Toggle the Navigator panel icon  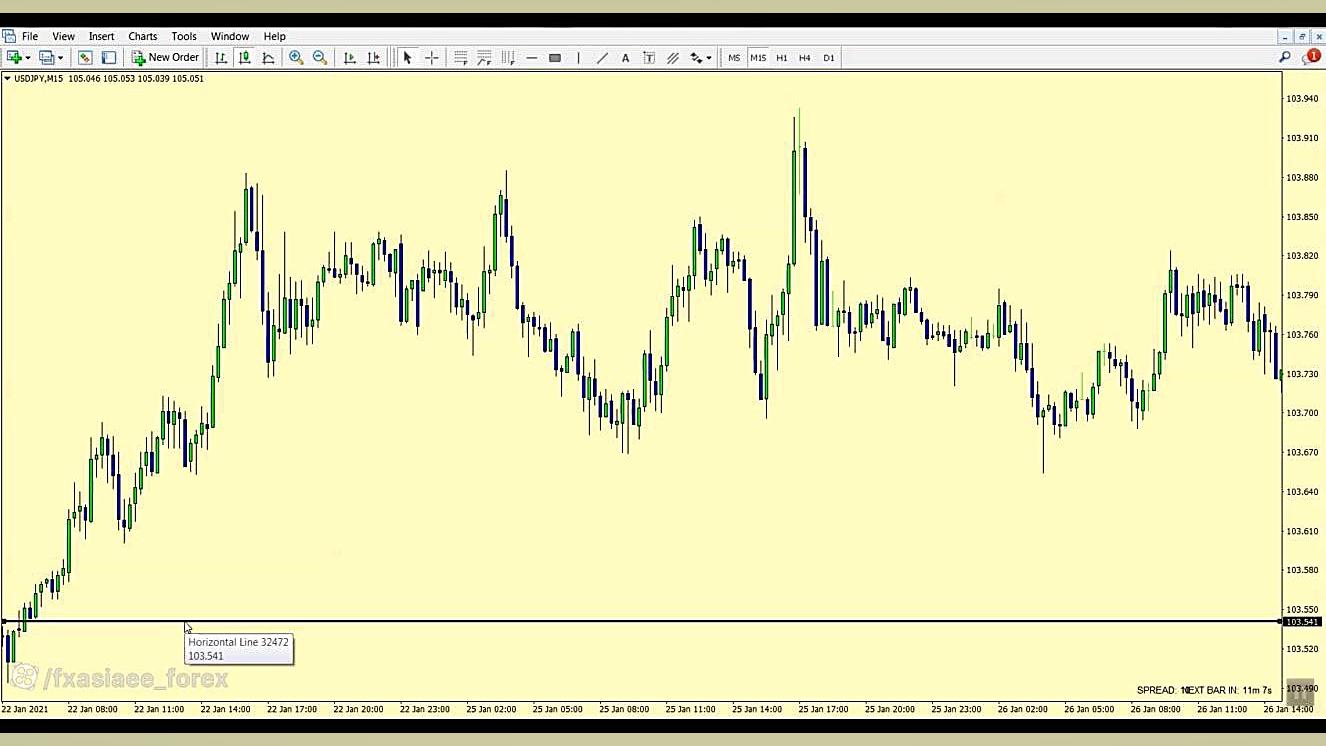(x=109, y=58)
